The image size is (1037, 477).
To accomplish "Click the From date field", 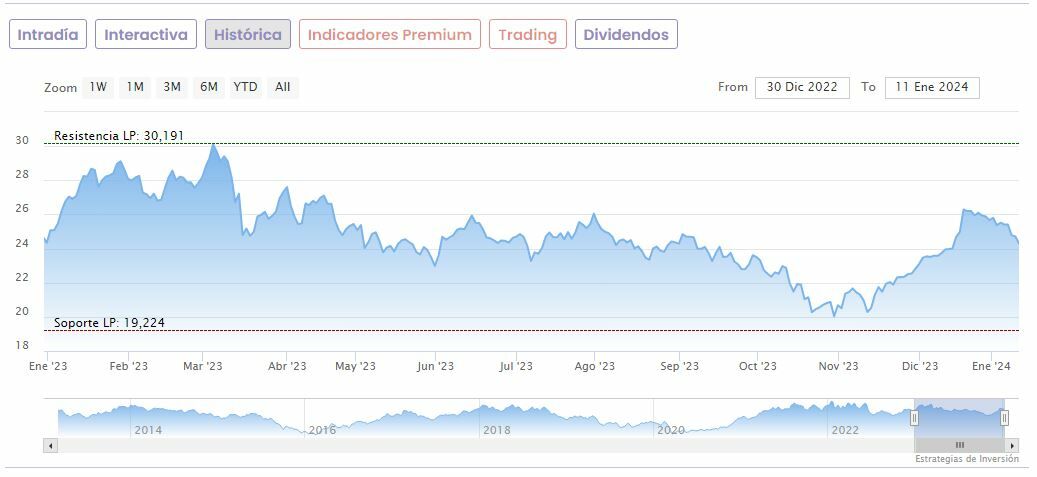I will 802,87.
